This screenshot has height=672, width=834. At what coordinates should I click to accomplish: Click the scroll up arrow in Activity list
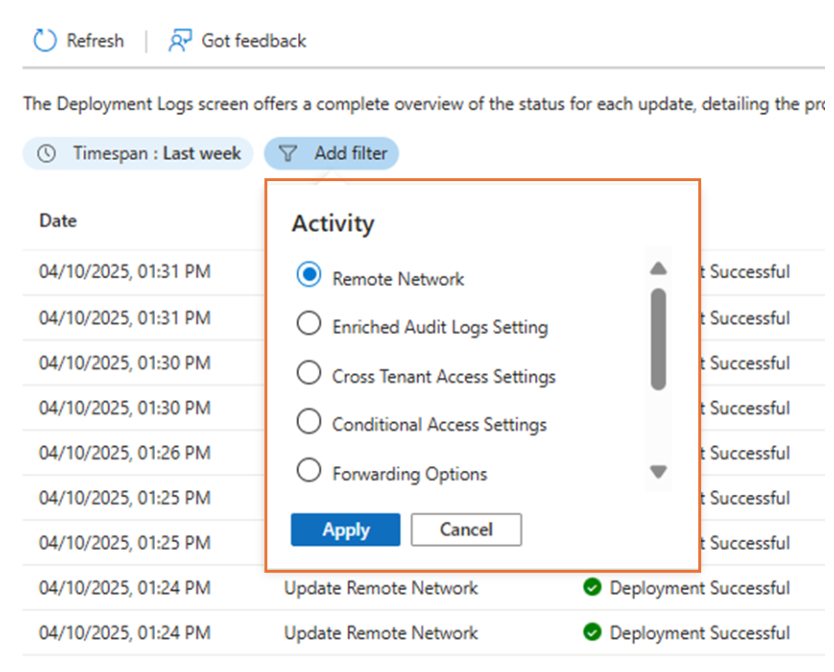tap(658, 268)
